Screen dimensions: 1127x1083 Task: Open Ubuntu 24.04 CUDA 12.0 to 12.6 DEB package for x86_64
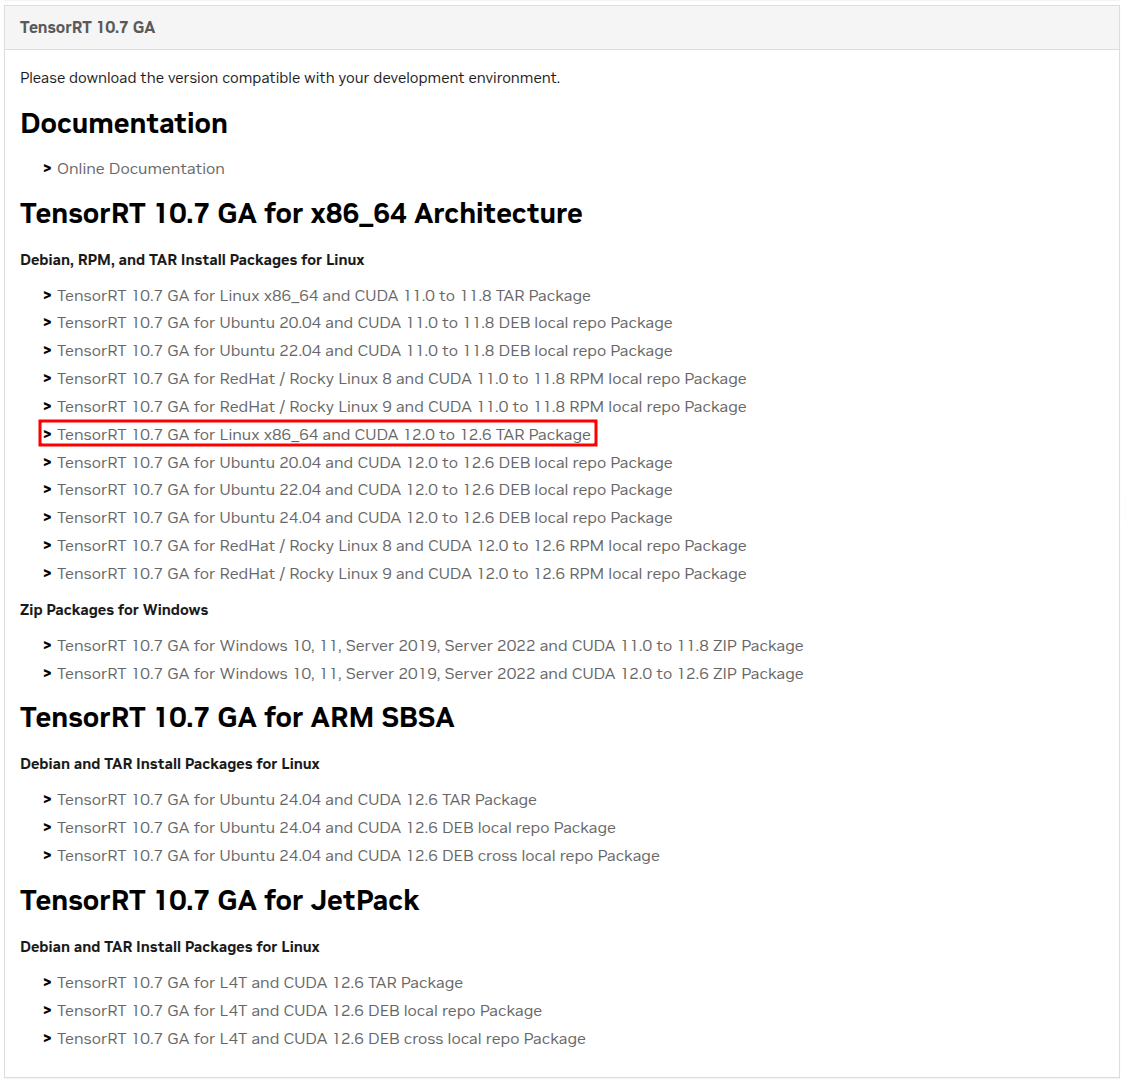pyautogui.click(x=365, y=518)
